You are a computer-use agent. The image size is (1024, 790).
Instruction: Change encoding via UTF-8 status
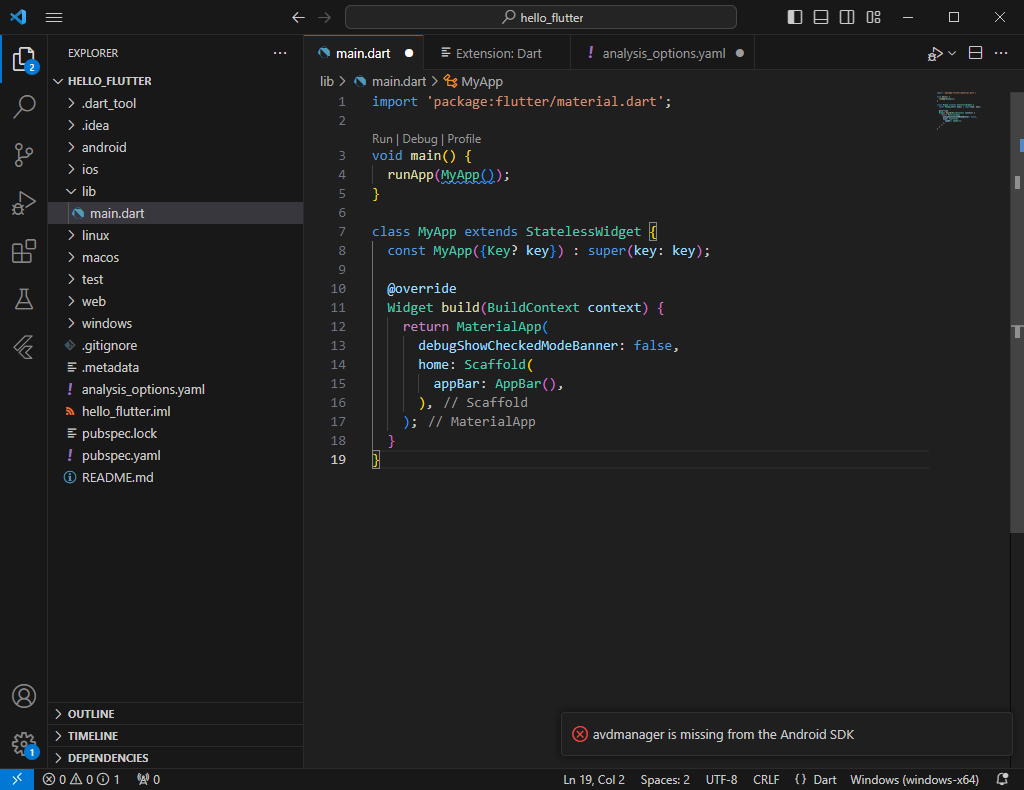coord(721,780)
